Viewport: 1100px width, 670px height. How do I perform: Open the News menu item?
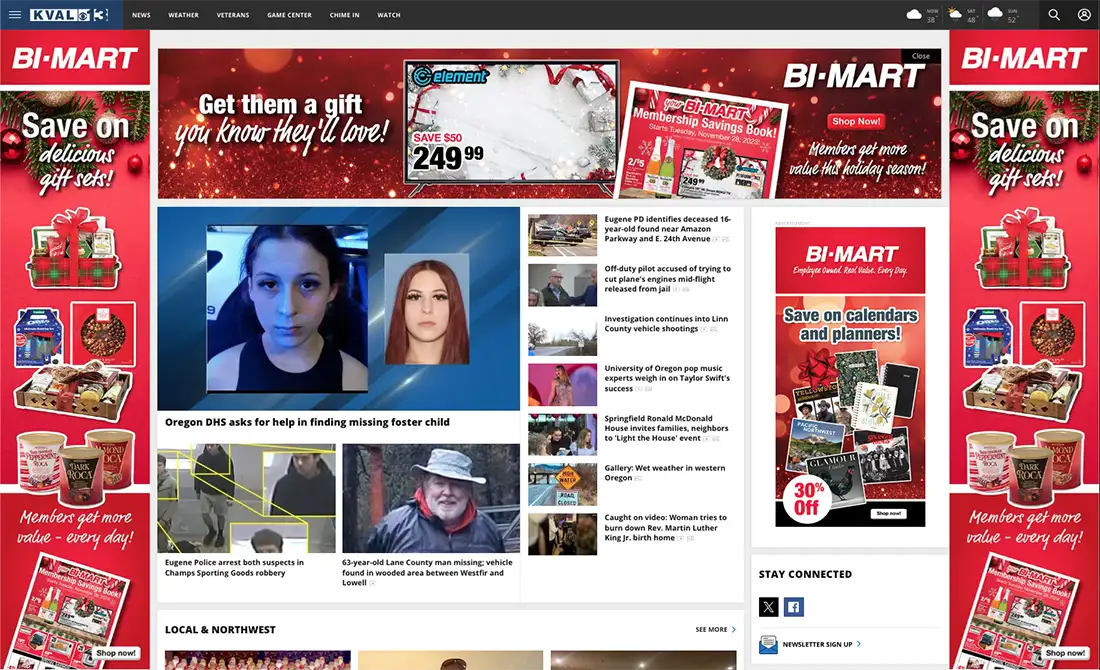[x=141, y=15]
